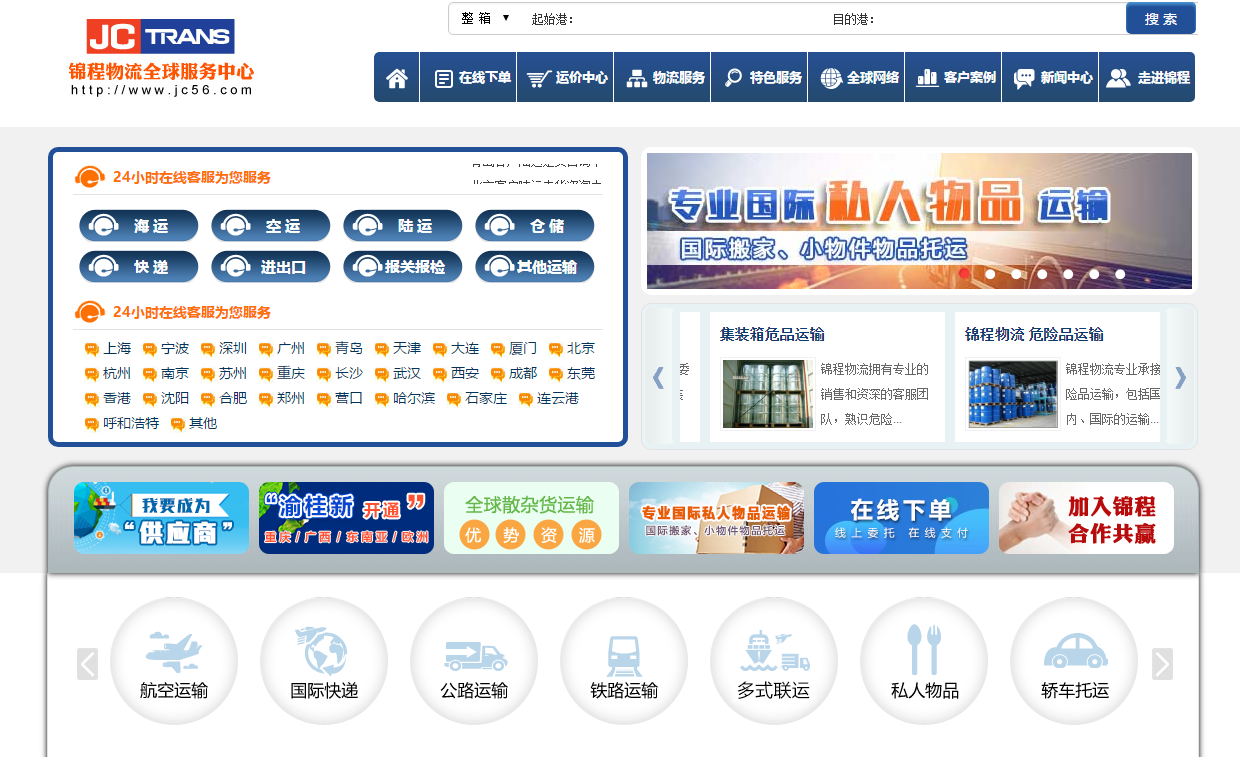
Task: Select the 天津 city service link
Action: (x=399, y=349)
